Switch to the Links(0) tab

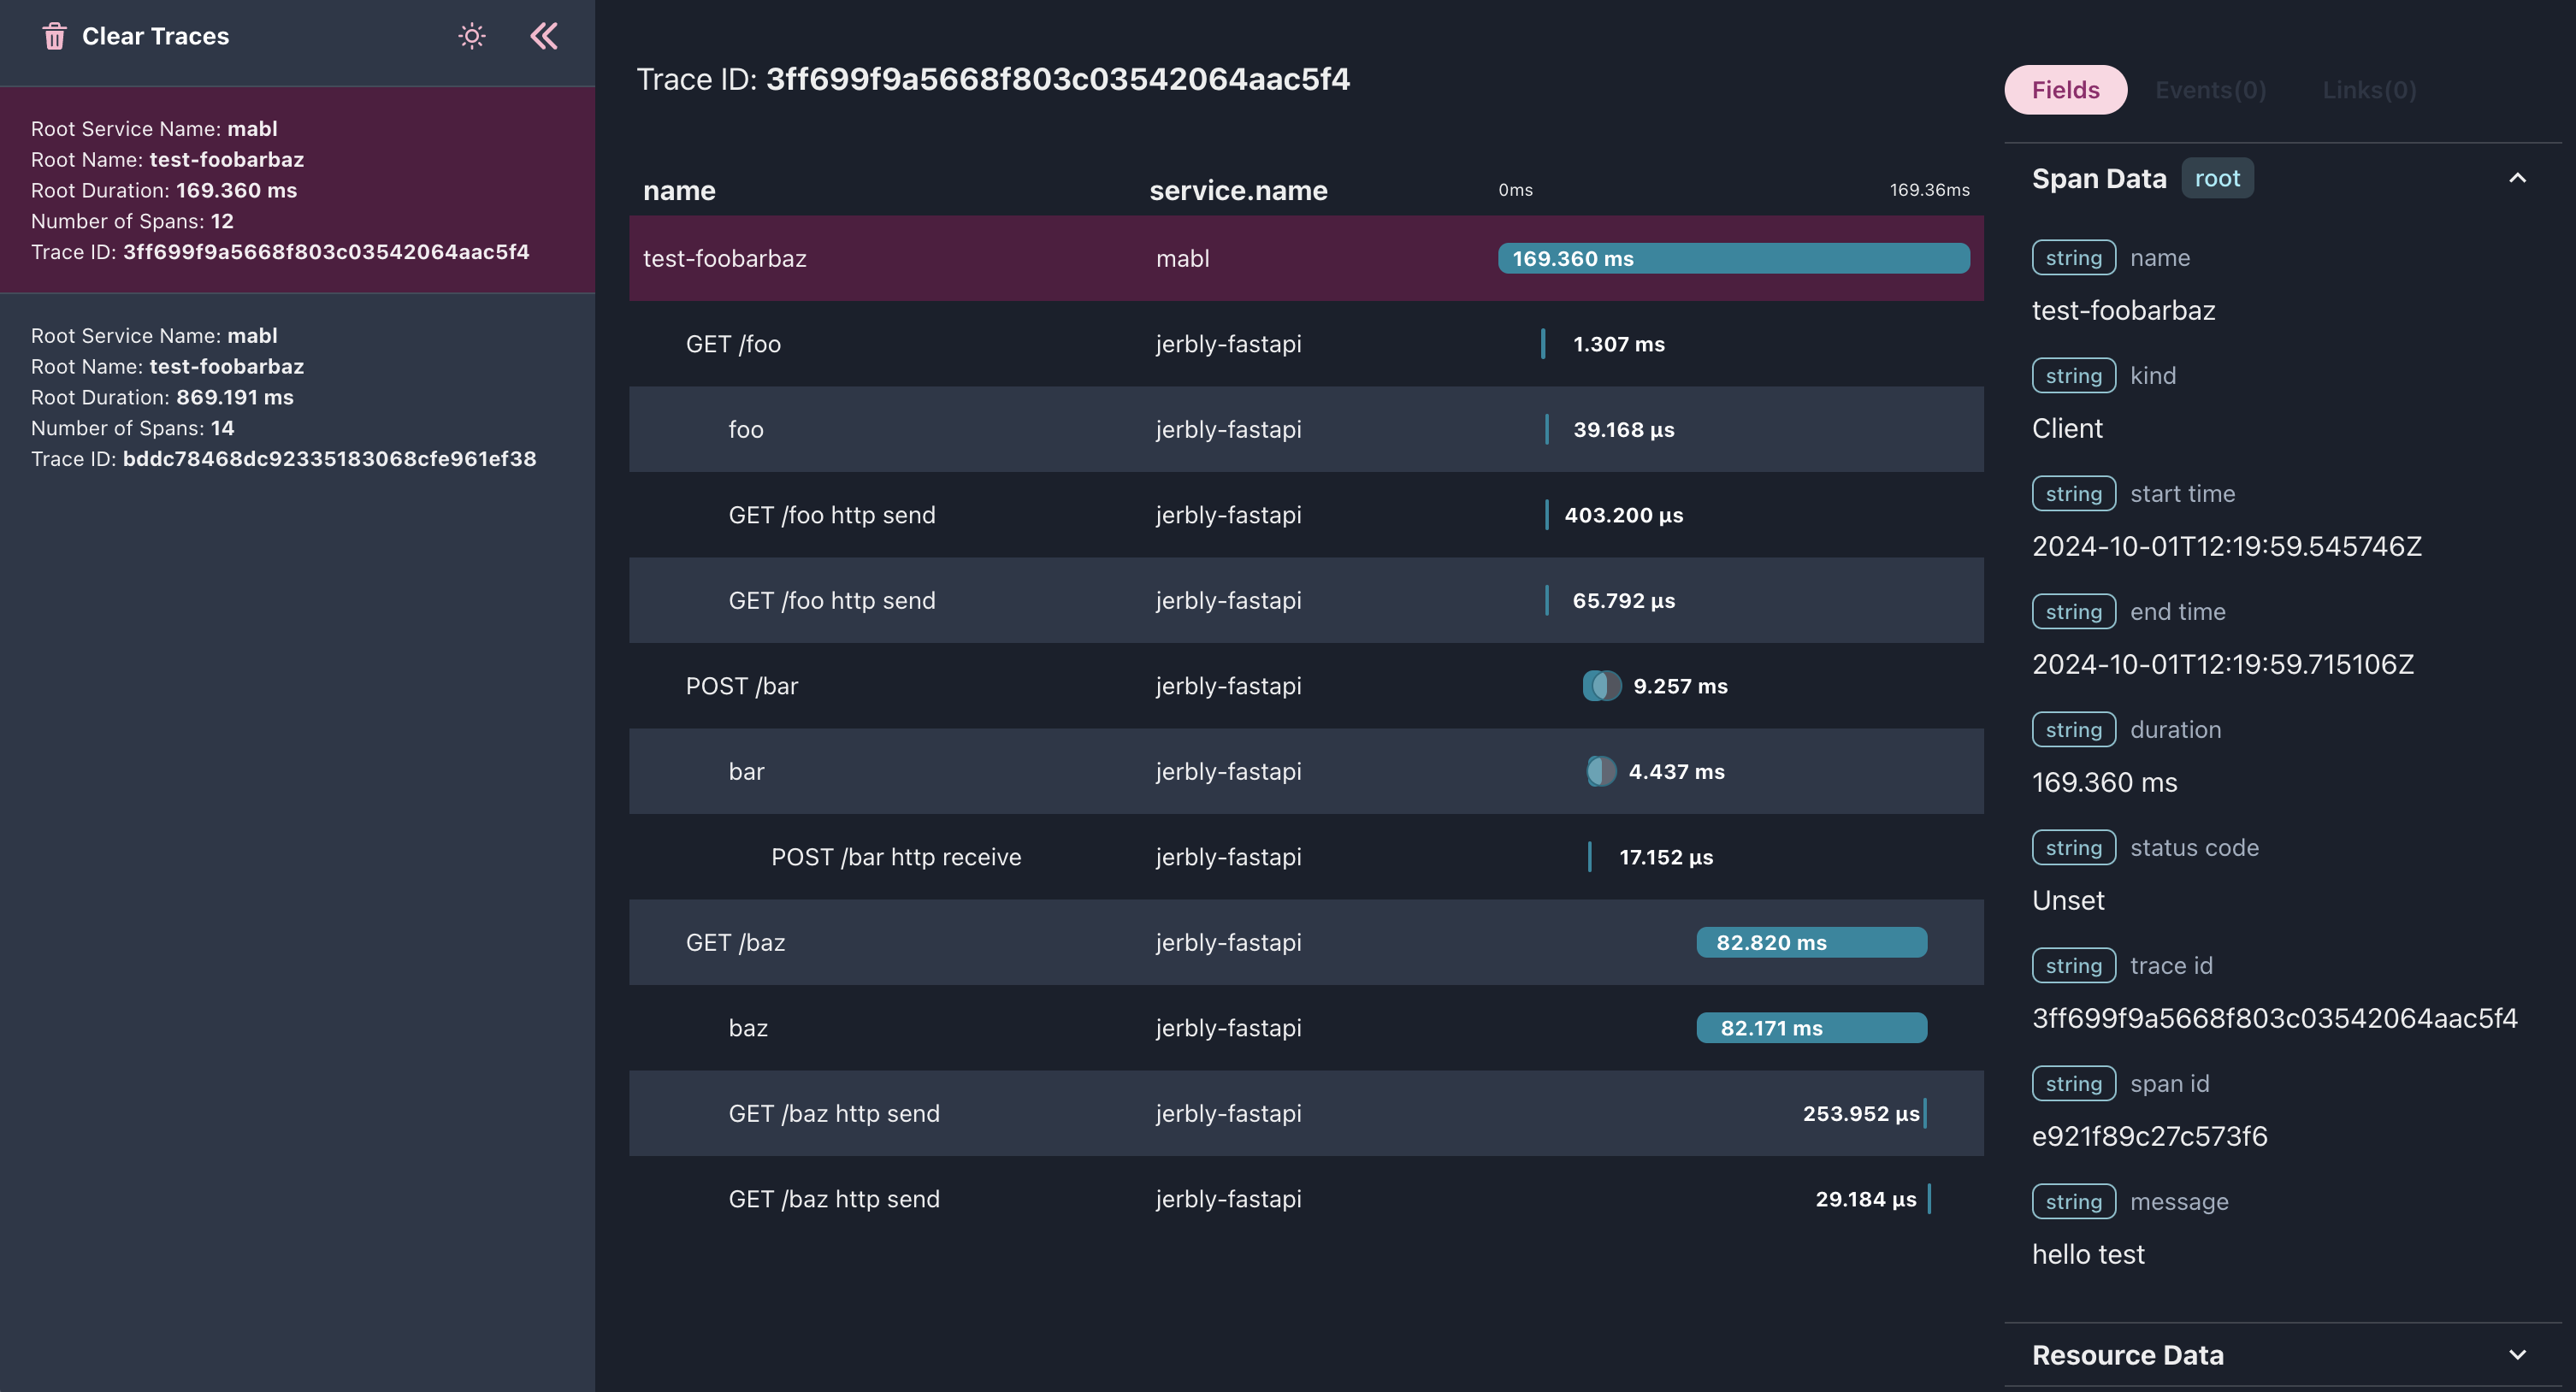[2369, 90]
